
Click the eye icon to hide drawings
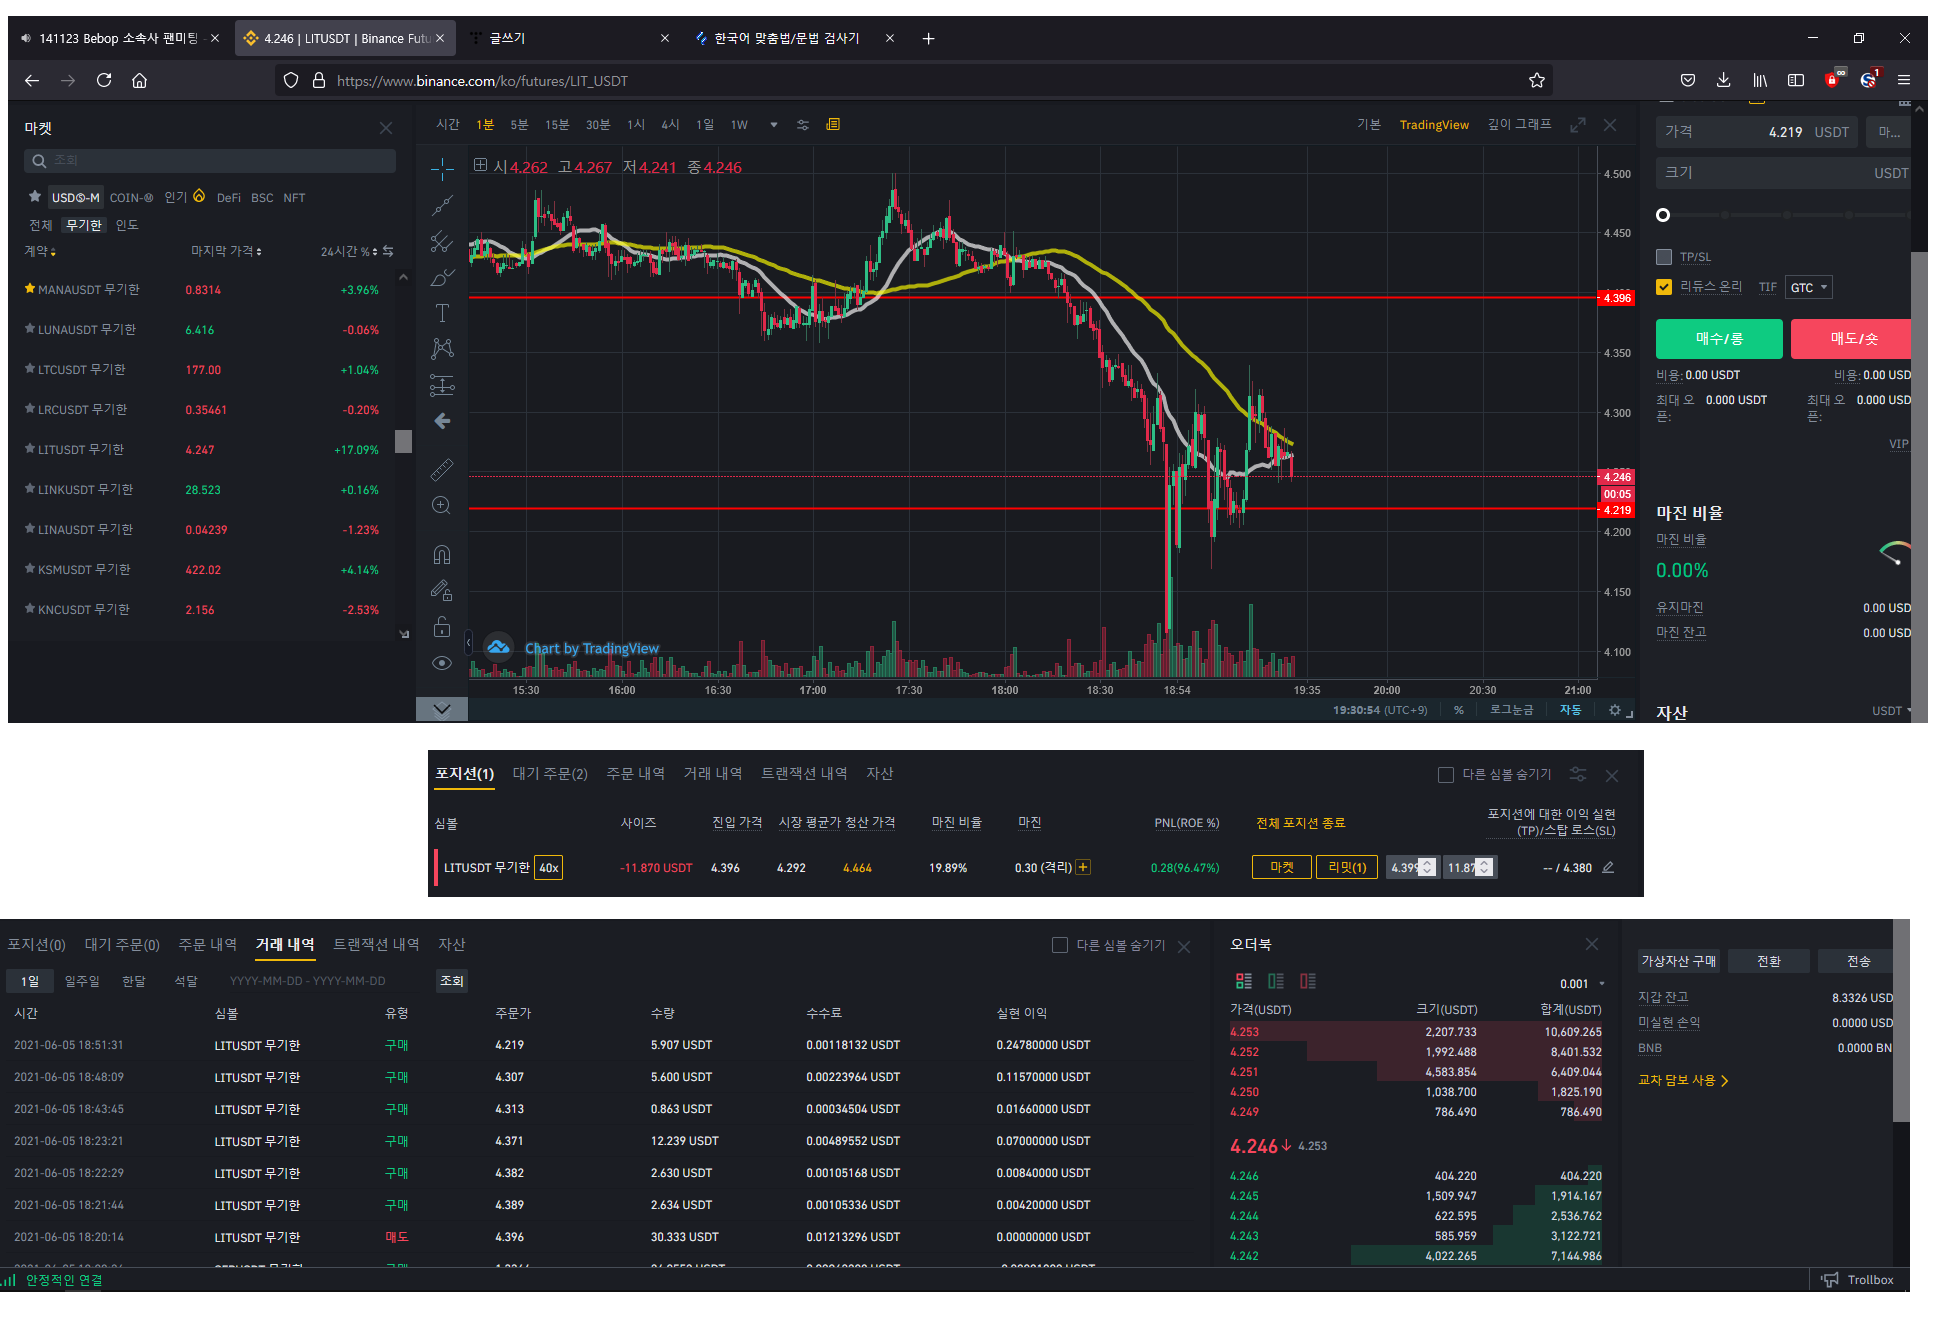(x=442, y=664)
